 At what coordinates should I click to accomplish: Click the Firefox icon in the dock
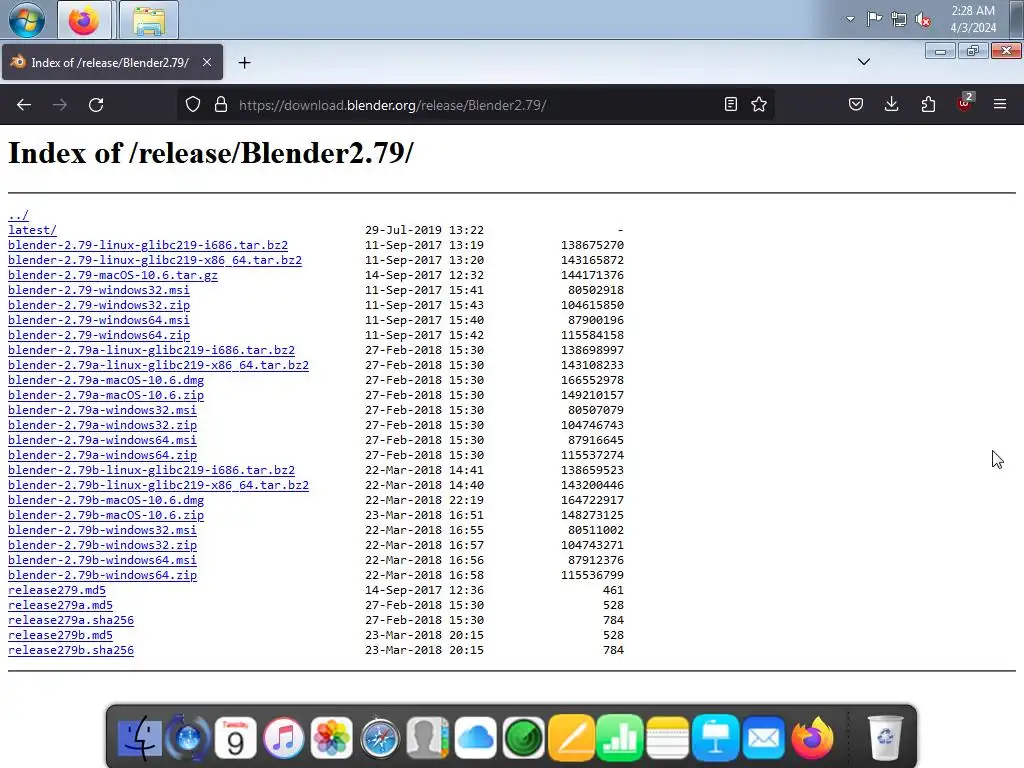coord(812,739)
